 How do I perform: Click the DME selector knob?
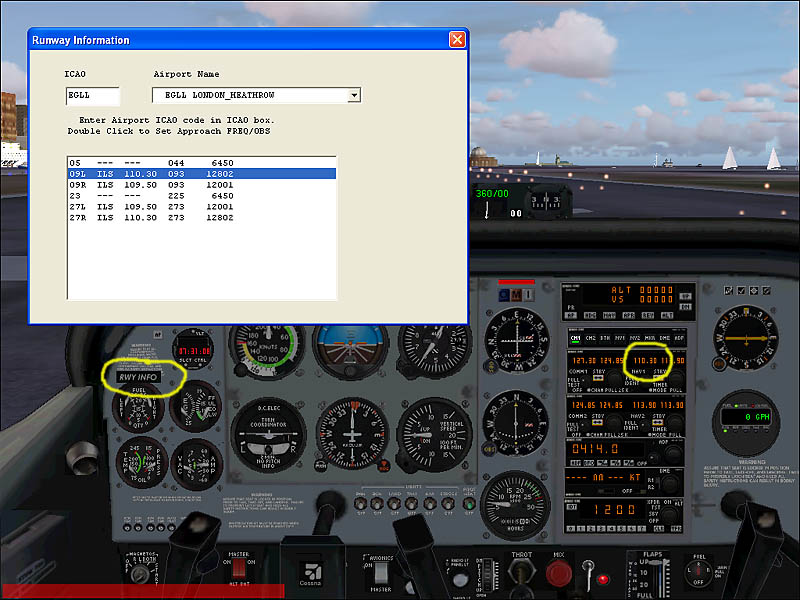[671, 483]
